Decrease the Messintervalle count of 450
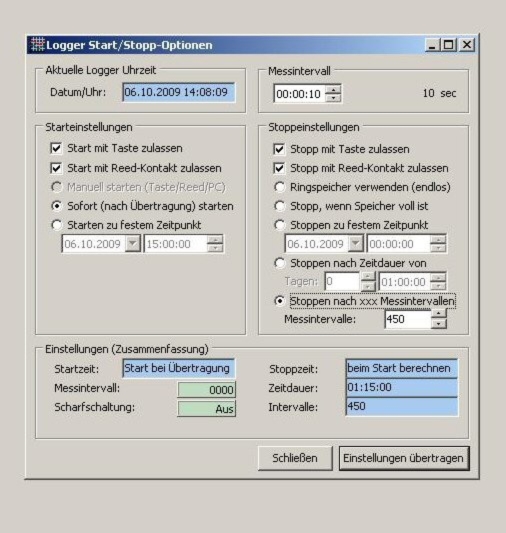Screen dimensions: 506x533 pos(439,324)
